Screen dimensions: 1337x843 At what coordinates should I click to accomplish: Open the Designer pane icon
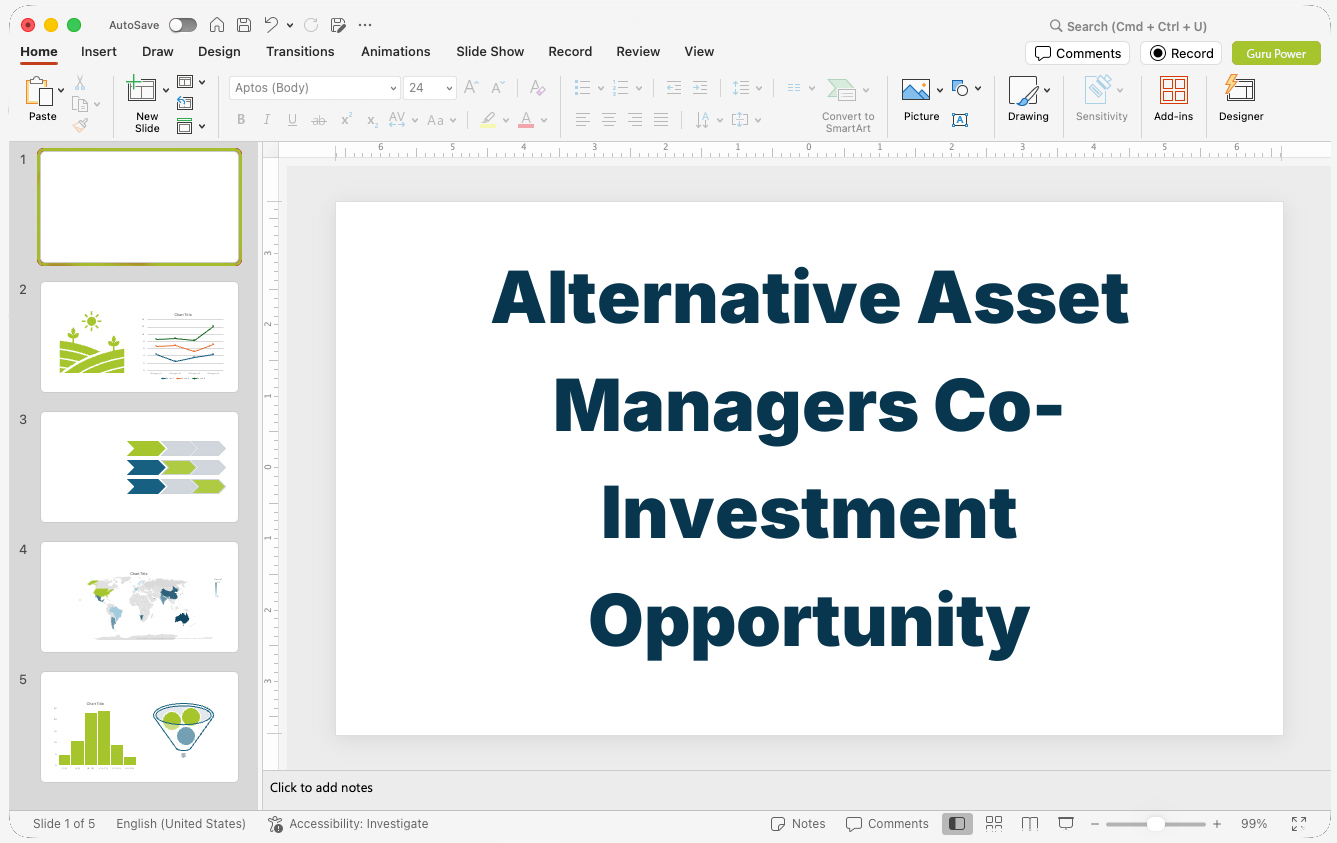(x=1240, y=90)
